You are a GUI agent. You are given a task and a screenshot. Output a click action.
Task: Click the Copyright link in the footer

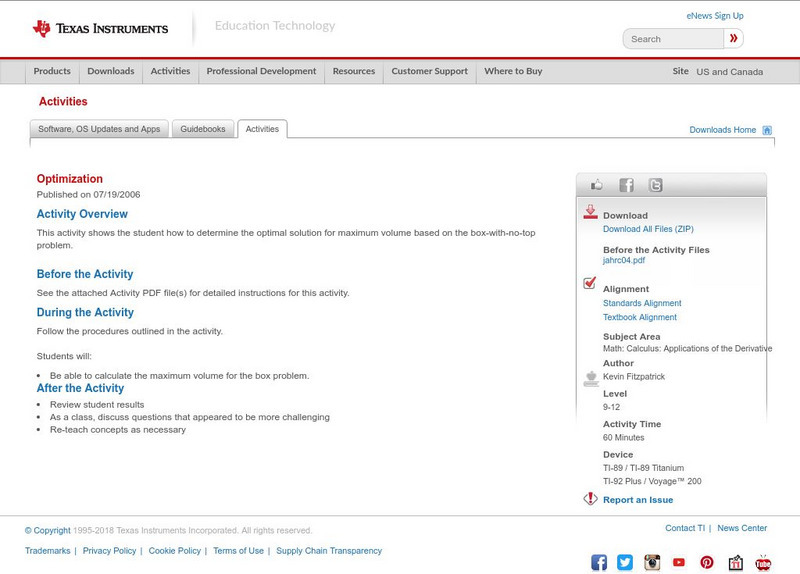47,531
